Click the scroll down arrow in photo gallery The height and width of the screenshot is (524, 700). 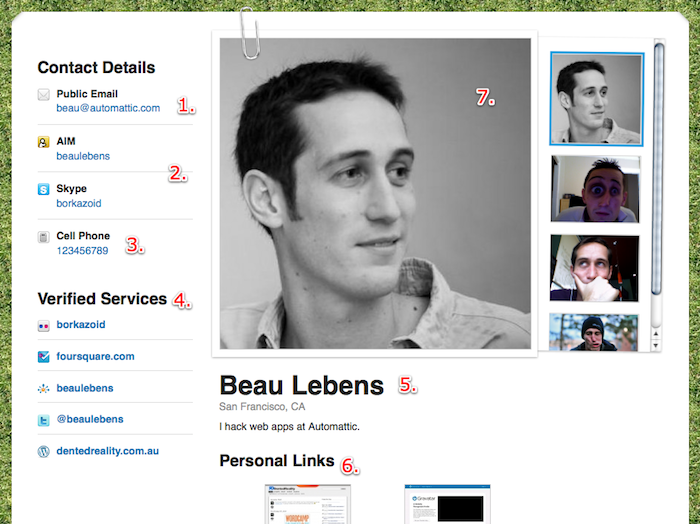point(658,345)
